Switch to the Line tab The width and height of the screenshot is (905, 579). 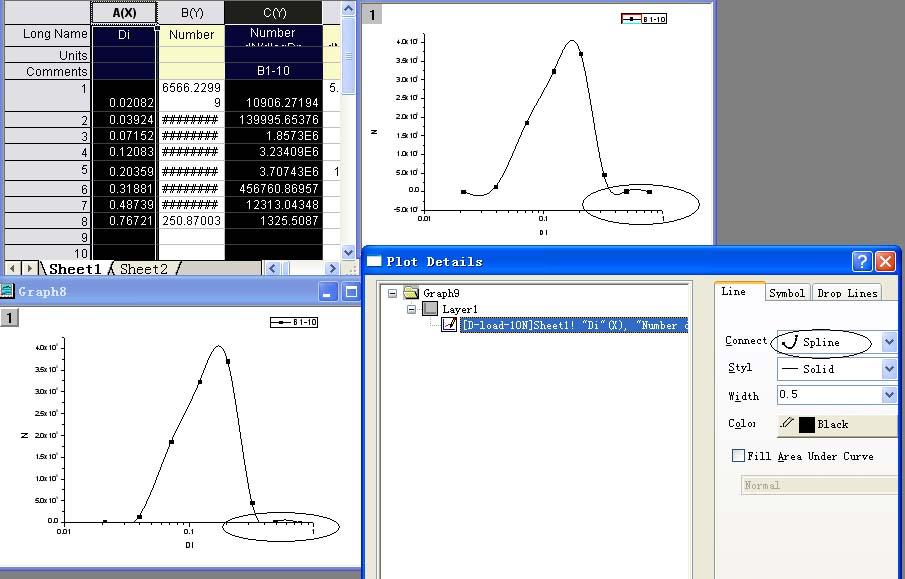(x=734, y=292)
